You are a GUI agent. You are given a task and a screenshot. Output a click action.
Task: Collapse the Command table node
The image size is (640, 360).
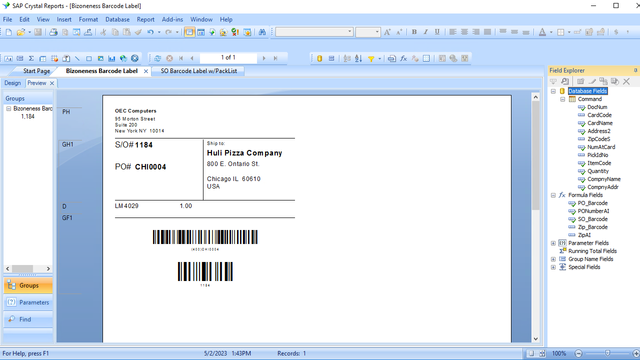coord(562,99)
